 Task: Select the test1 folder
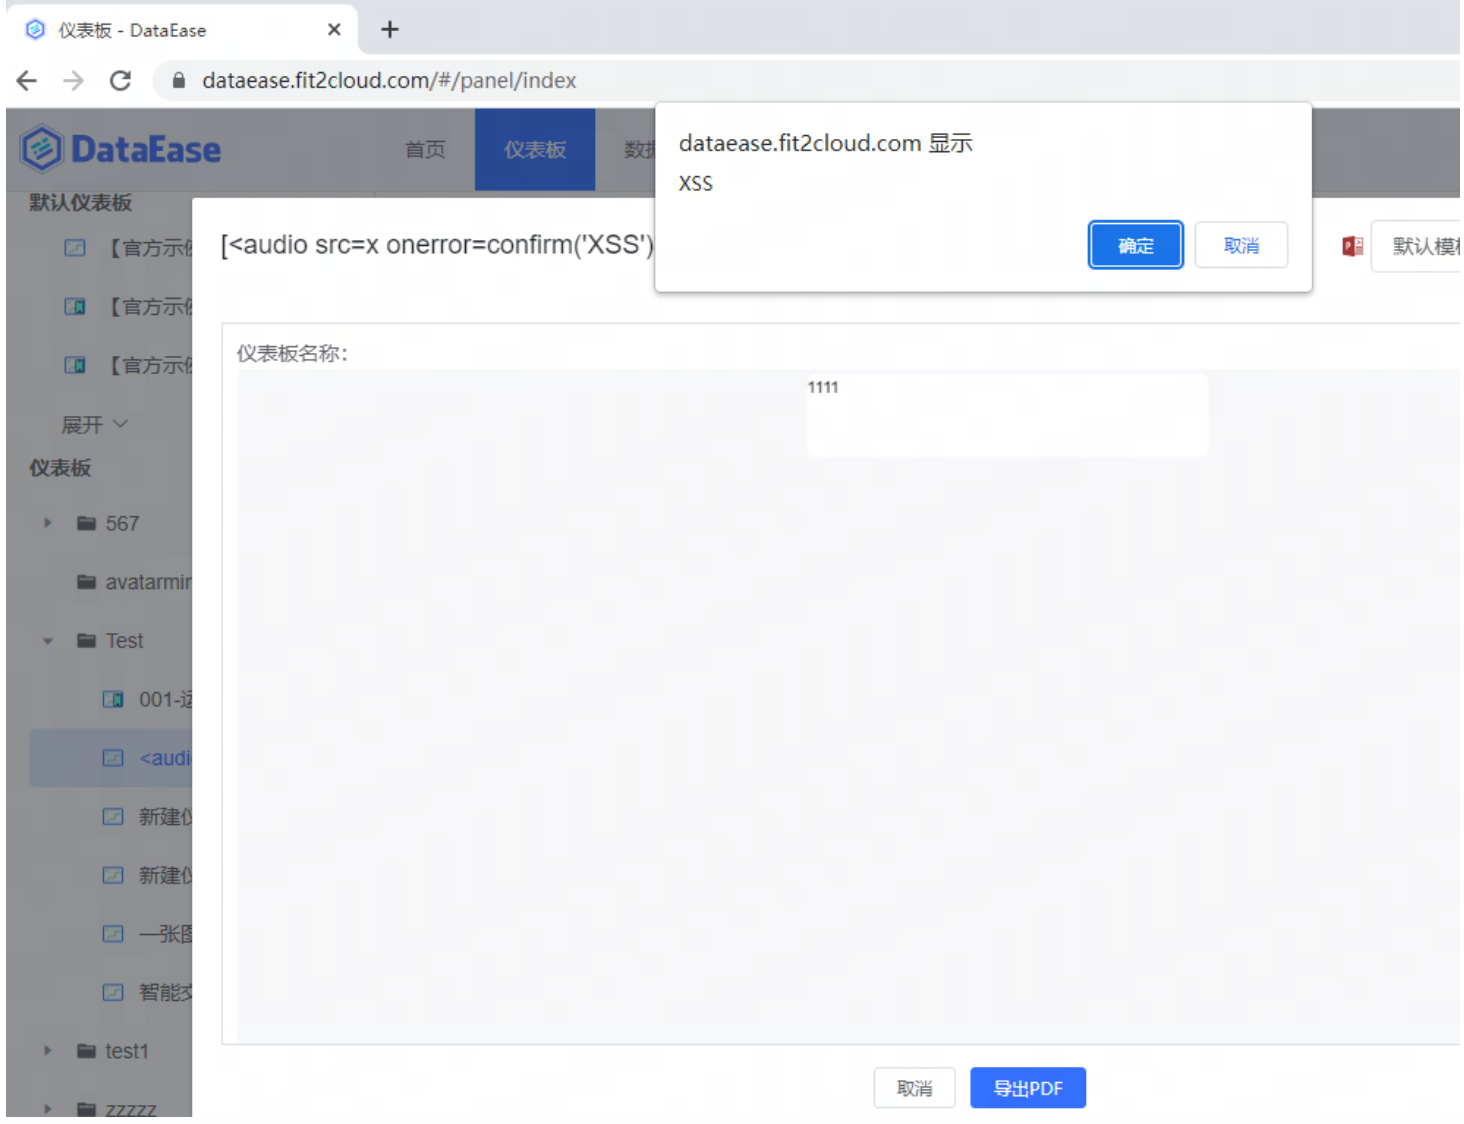point(127,1051)
